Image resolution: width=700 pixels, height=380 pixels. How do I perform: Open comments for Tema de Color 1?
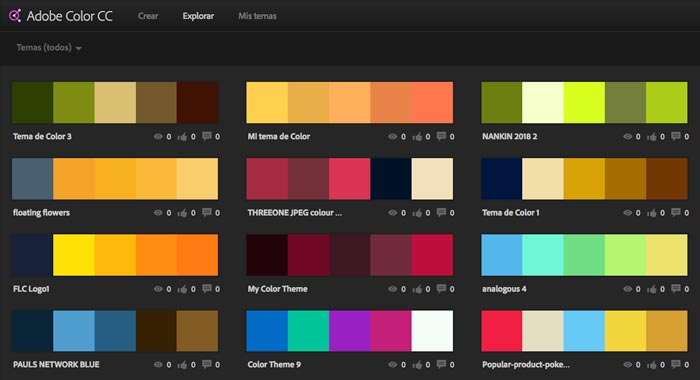point(676,213)
